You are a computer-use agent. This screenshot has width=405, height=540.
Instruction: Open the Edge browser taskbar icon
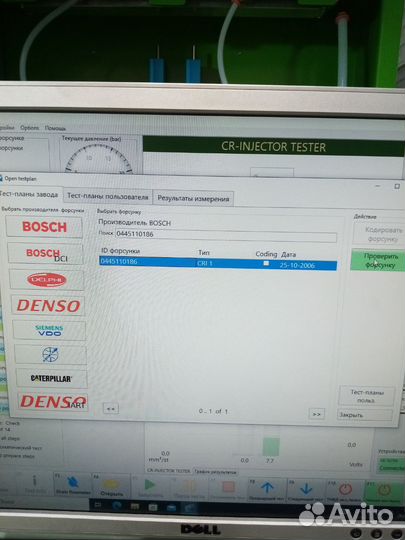(x=117, y=506)
